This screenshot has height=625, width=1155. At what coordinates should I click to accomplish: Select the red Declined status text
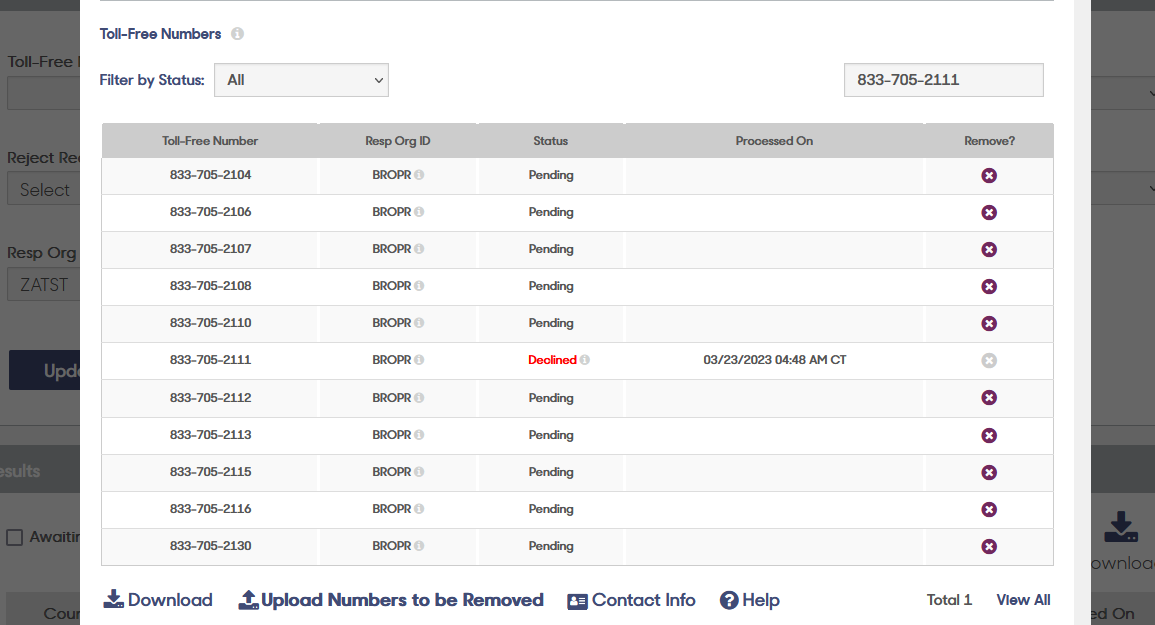tap(552, 360)
